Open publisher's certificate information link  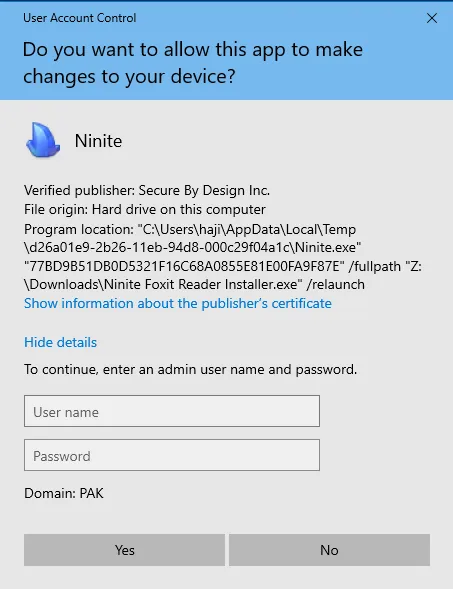178,303
